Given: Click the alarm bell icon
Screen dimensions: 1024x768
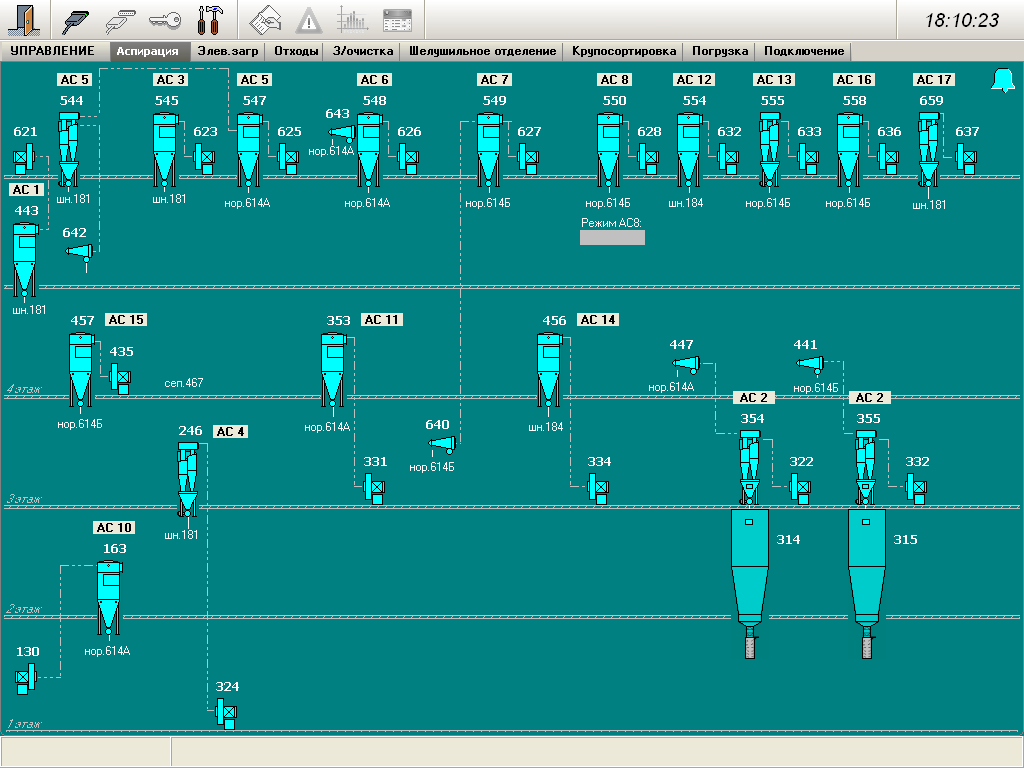Looking at the screenshot, I should pyautogui.click(x=1002, y=81).
